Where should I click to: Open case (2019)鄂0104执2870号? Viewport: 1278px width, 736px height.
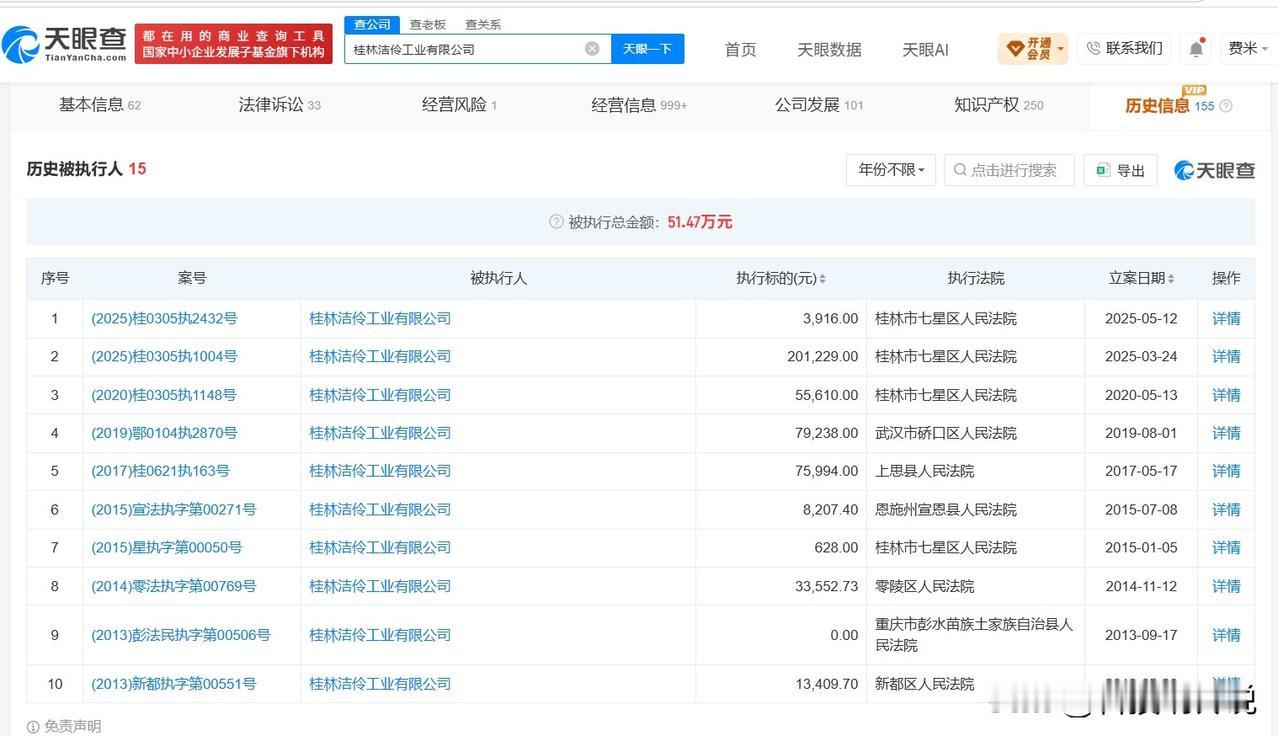164,433
